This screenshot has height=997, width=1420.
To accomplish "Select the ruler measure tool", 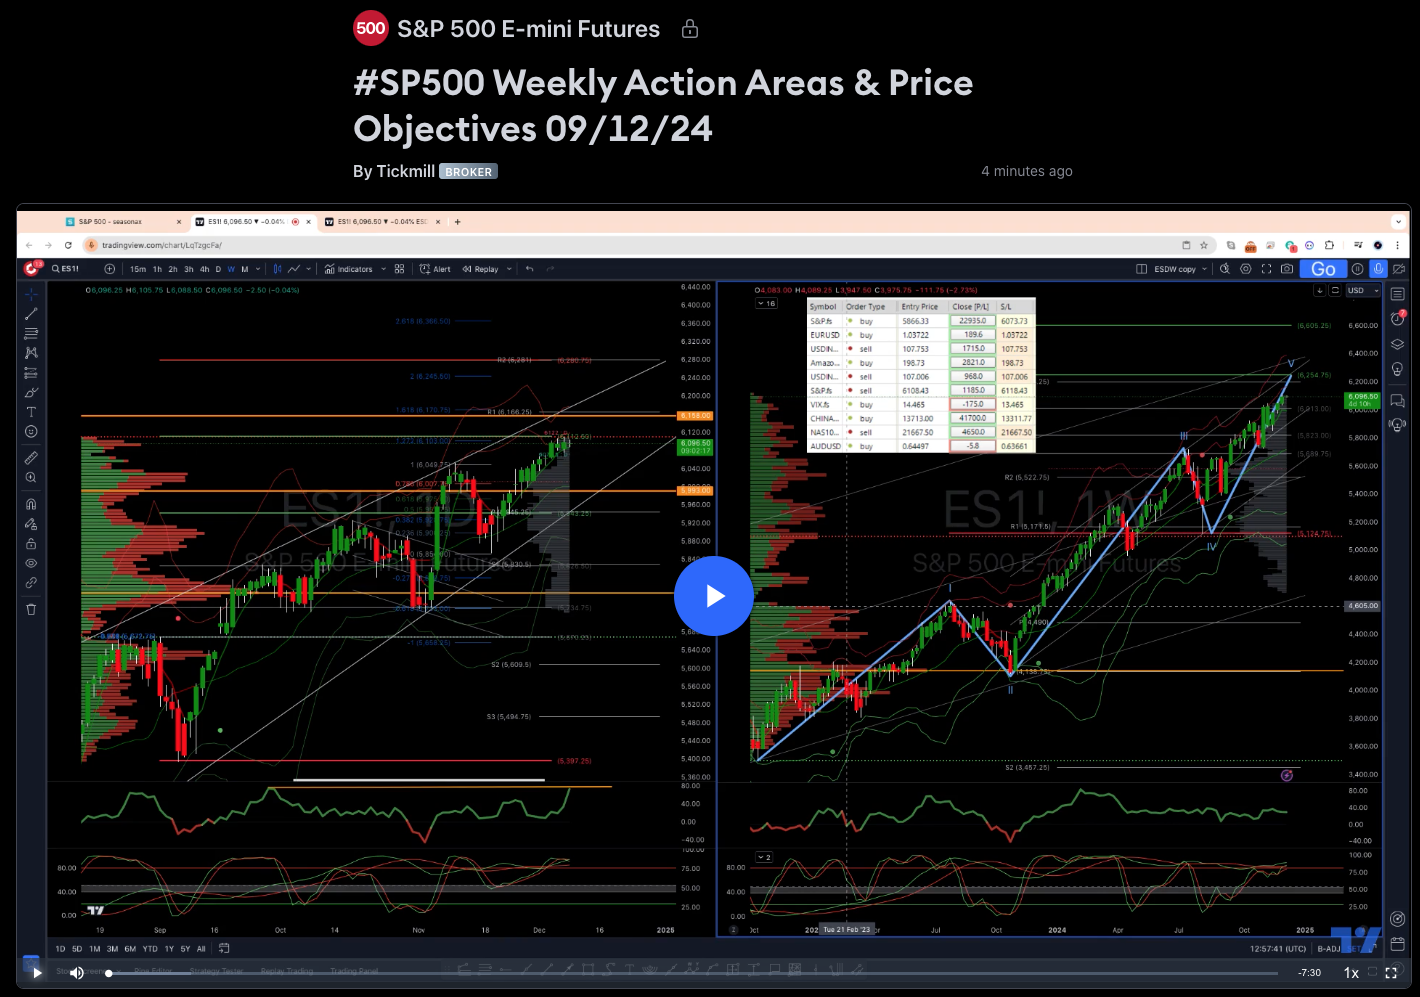I will tap(31, 458).
